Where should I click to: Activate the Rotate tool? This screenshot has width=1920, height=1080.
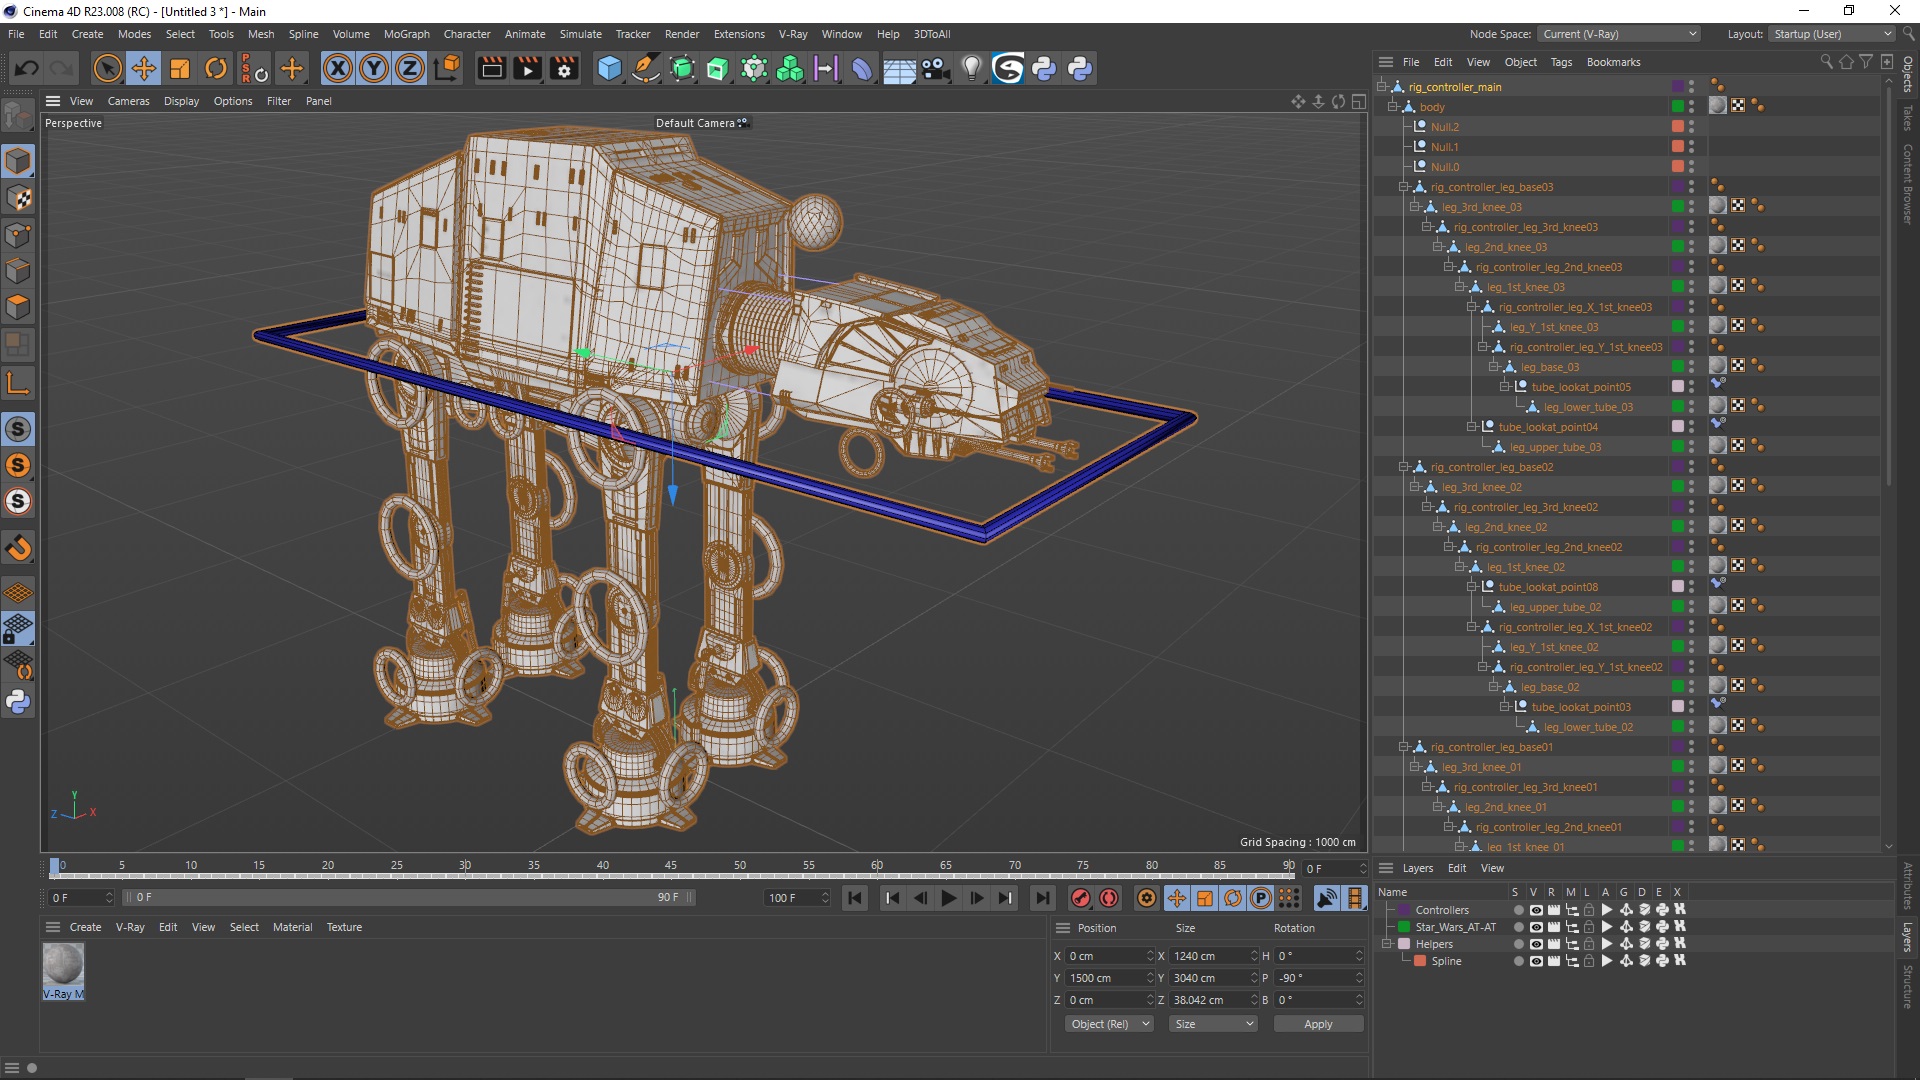[216, 68]
